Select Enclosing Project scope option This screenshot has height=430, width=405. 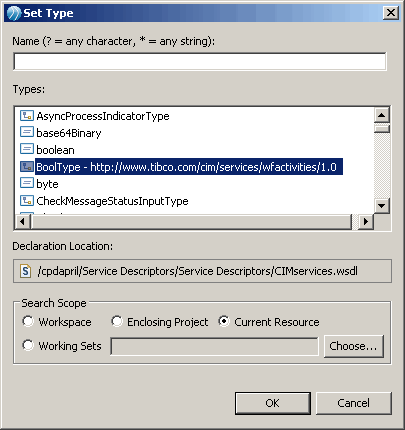(117, 321)
